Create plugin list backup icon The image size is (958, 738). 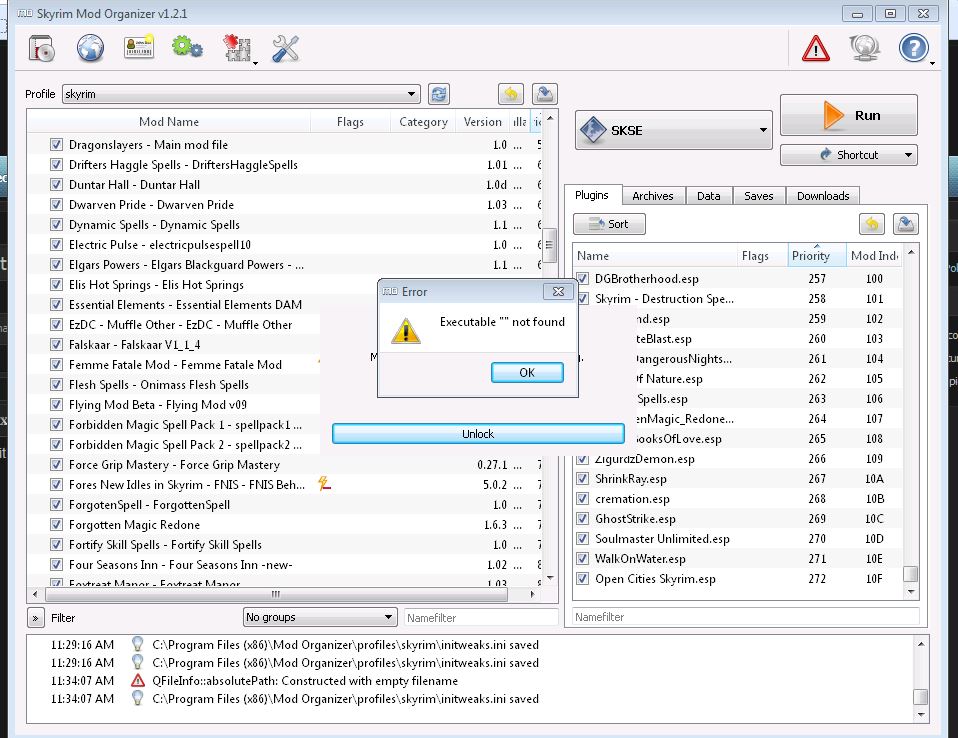pos(905,224)
